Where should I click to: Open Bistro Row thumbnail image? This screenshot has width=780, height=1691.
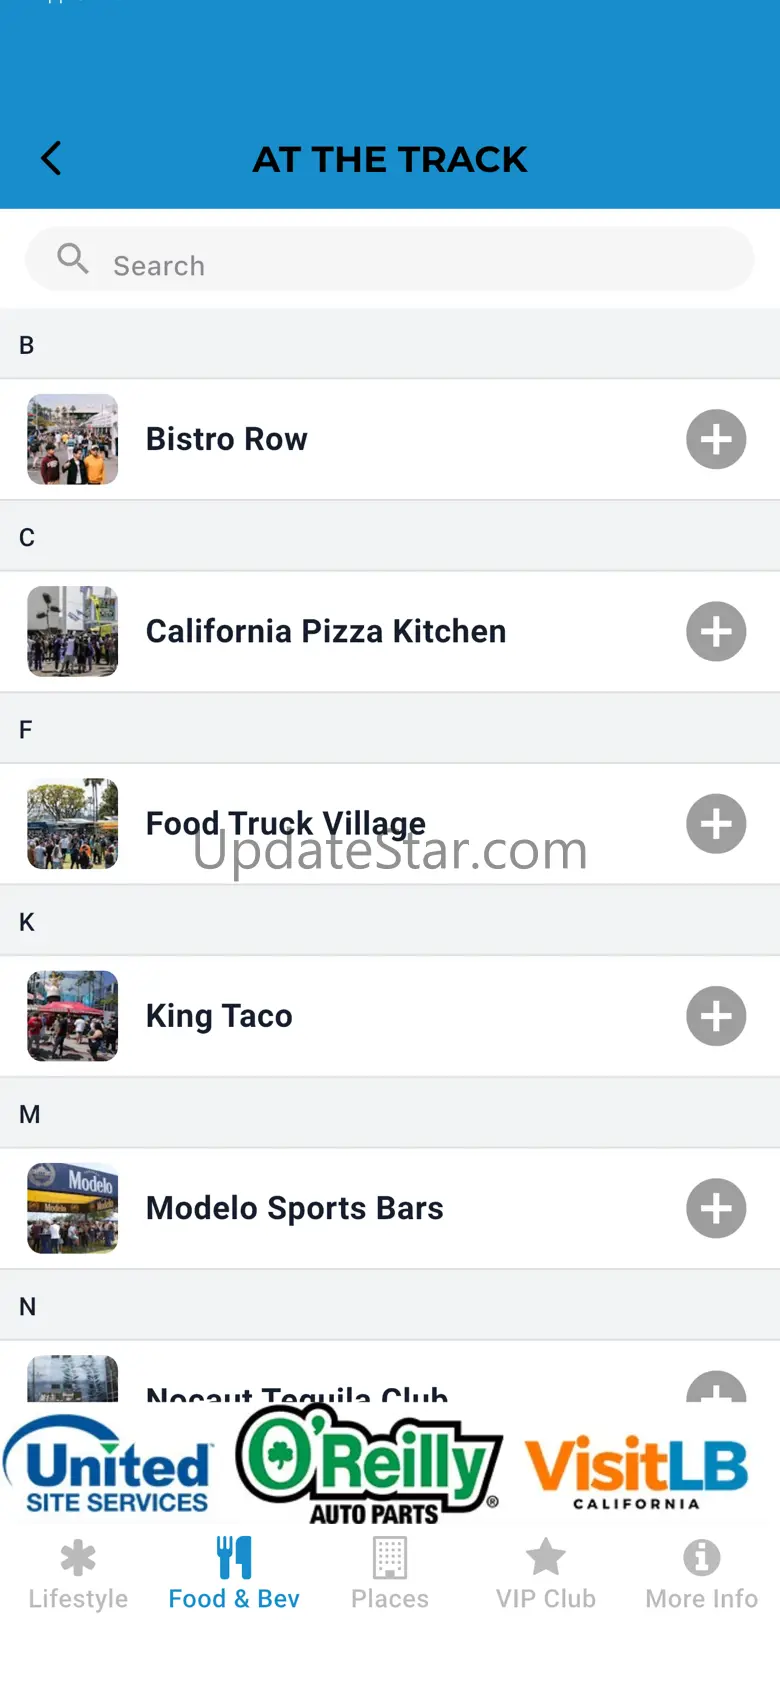coord(72,439)
